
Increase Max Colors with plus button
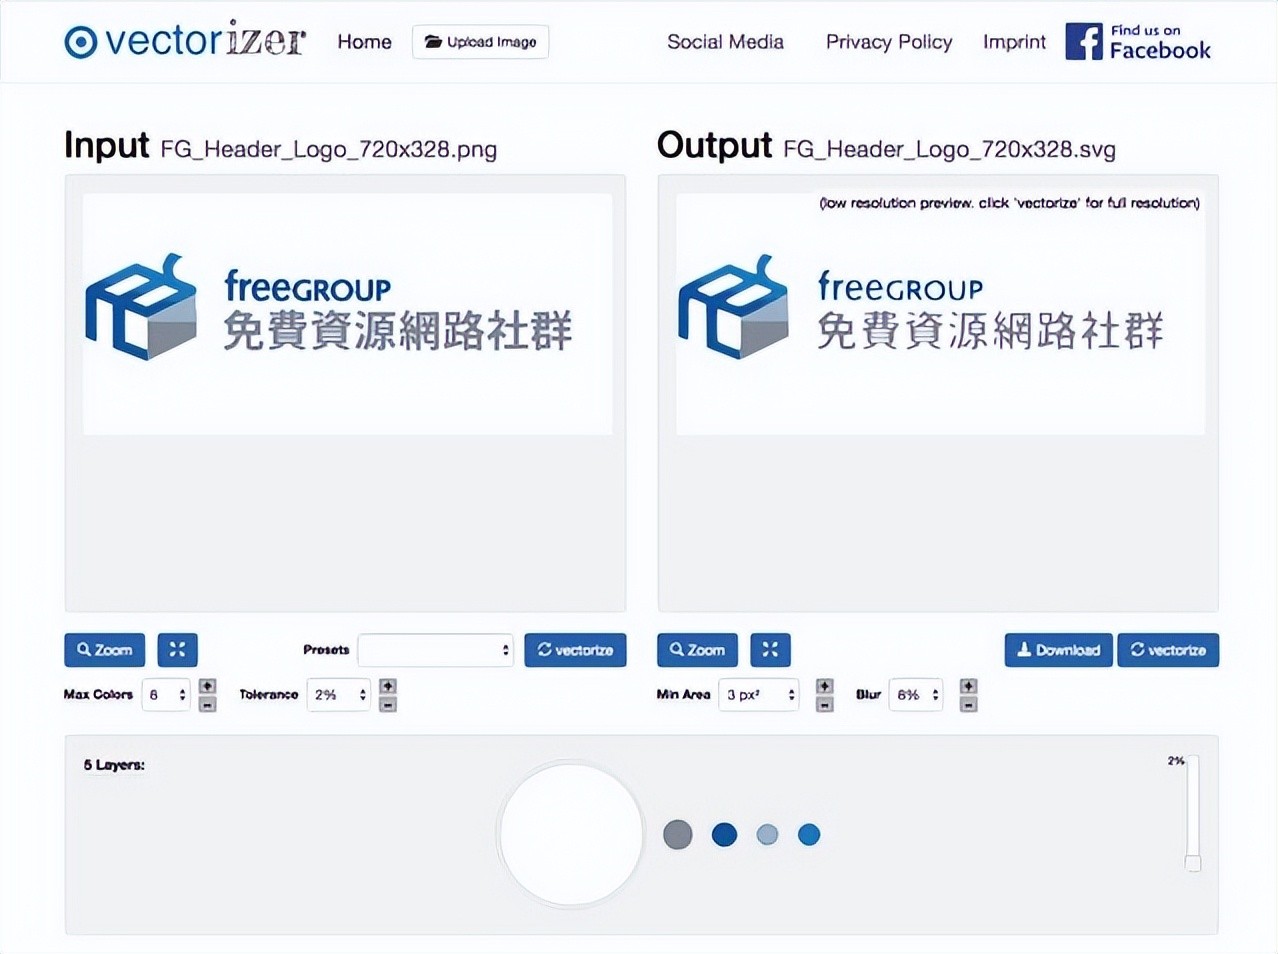[207, 686]
